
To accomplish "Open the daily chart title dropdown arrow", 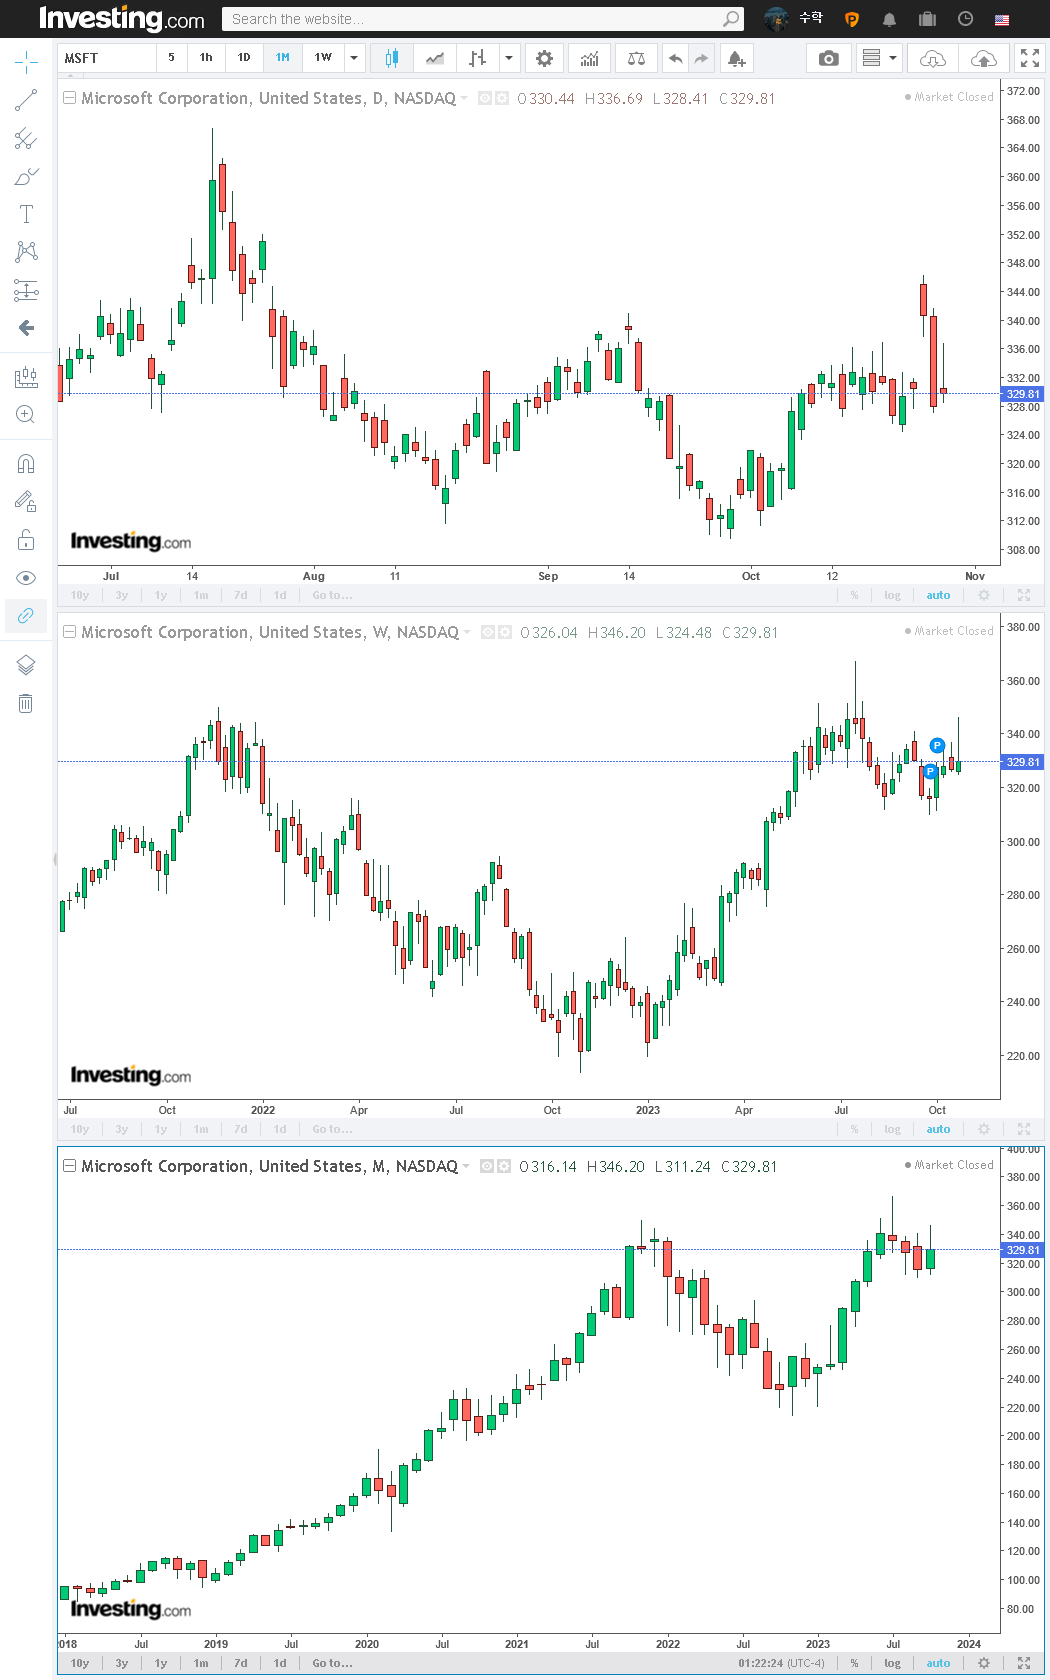I will pyautogui.click(x=465, y=99).
